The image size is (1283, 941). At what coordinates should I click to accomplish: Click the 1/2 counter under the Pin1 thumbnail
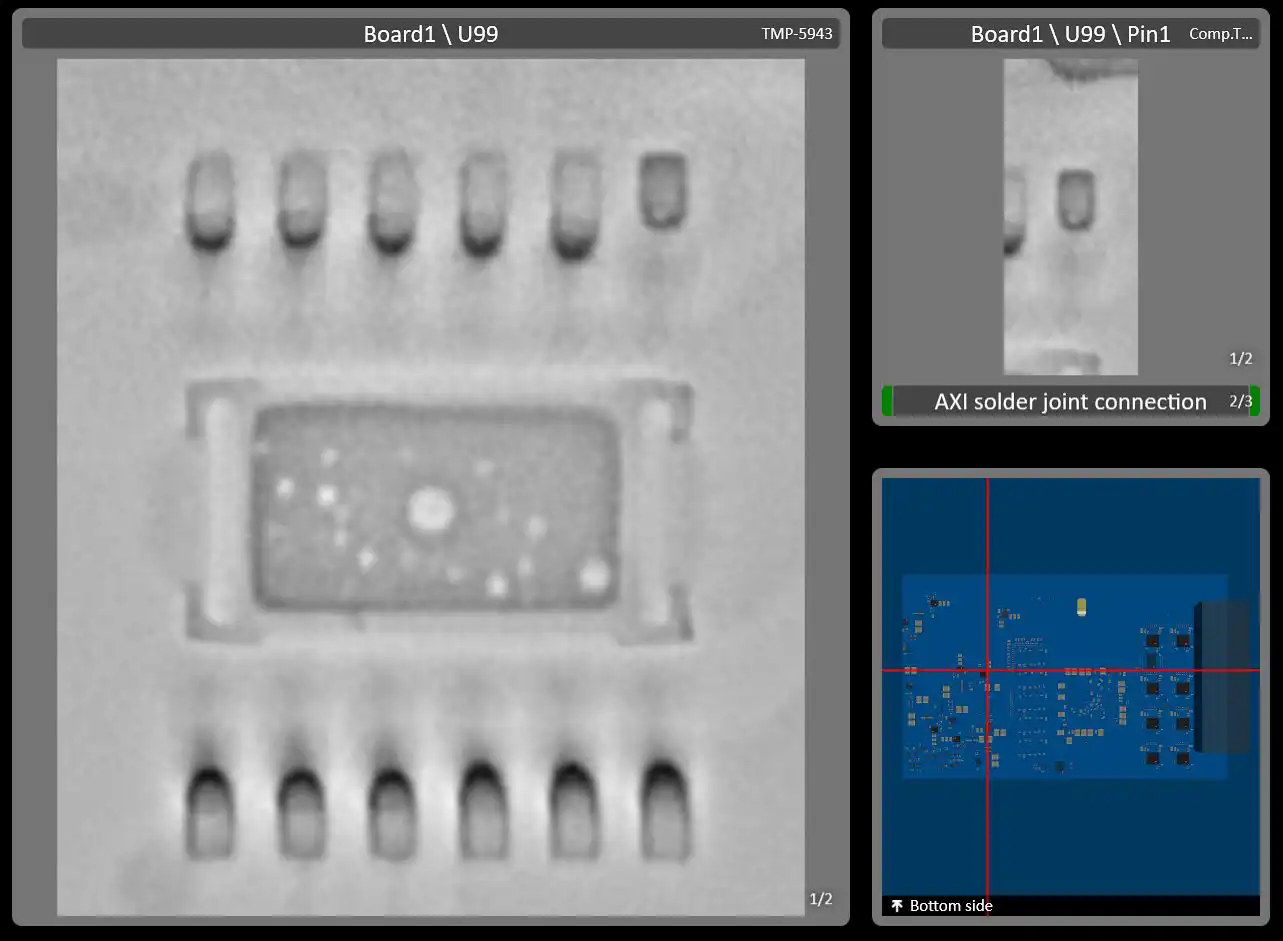pos(1240,358)
